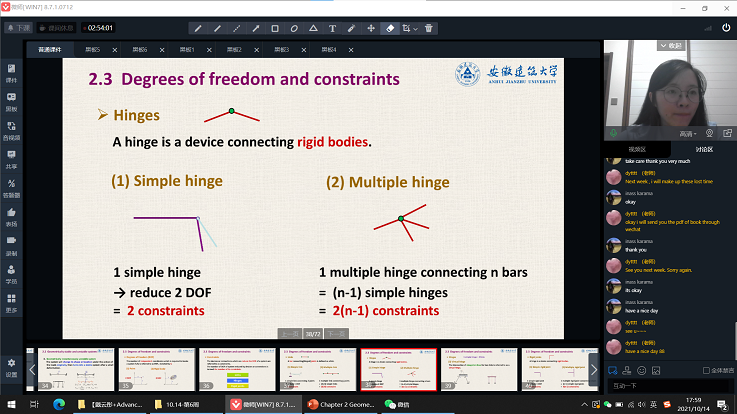Image resolution: width=737 pixels, height=414 pixels.
Task: Click the 下课 end class button
Action: (x=19, y=28)
